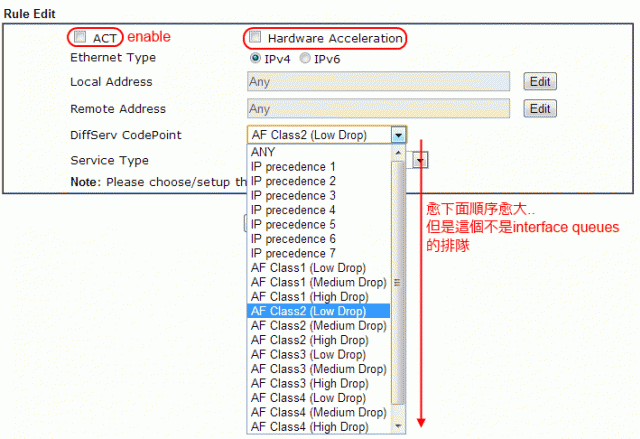Collapse the DiffServ CodePoint dropdown arrow
Image resolution: width=640 pixels, height=439 pixels.
coord(398,135)
